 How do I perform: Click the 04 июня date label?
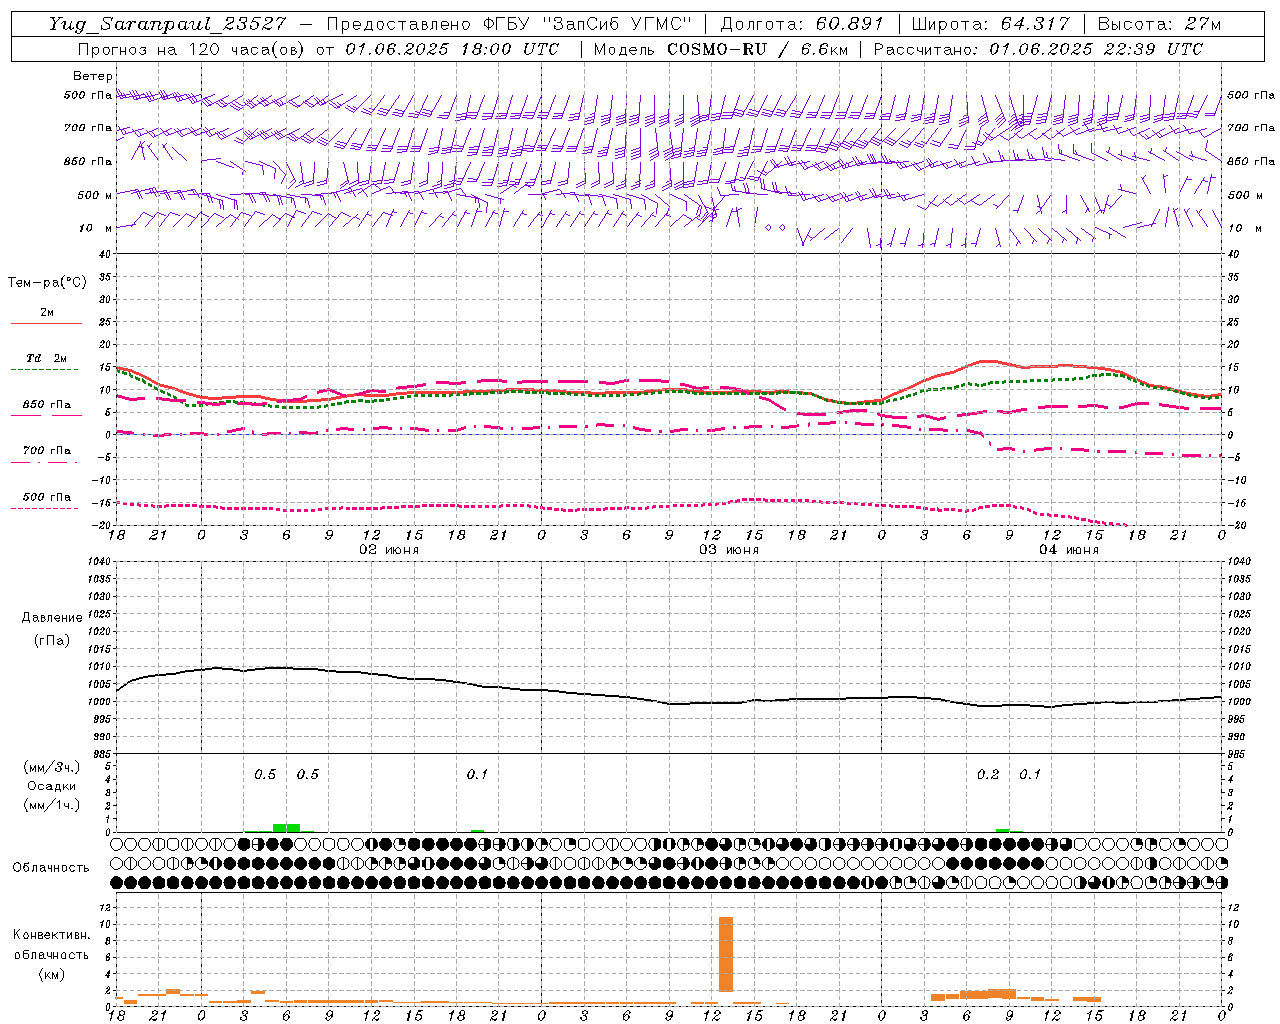pos(1068,550)
